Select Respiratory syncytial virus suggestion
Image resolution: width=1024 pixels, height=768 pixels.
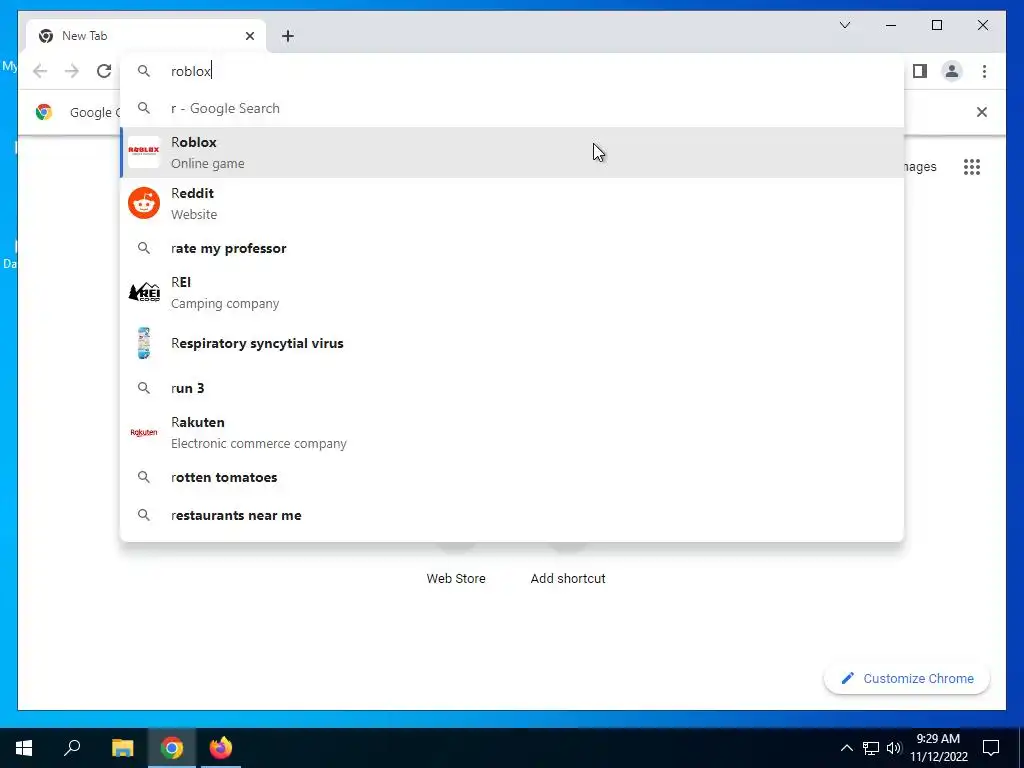512,344
